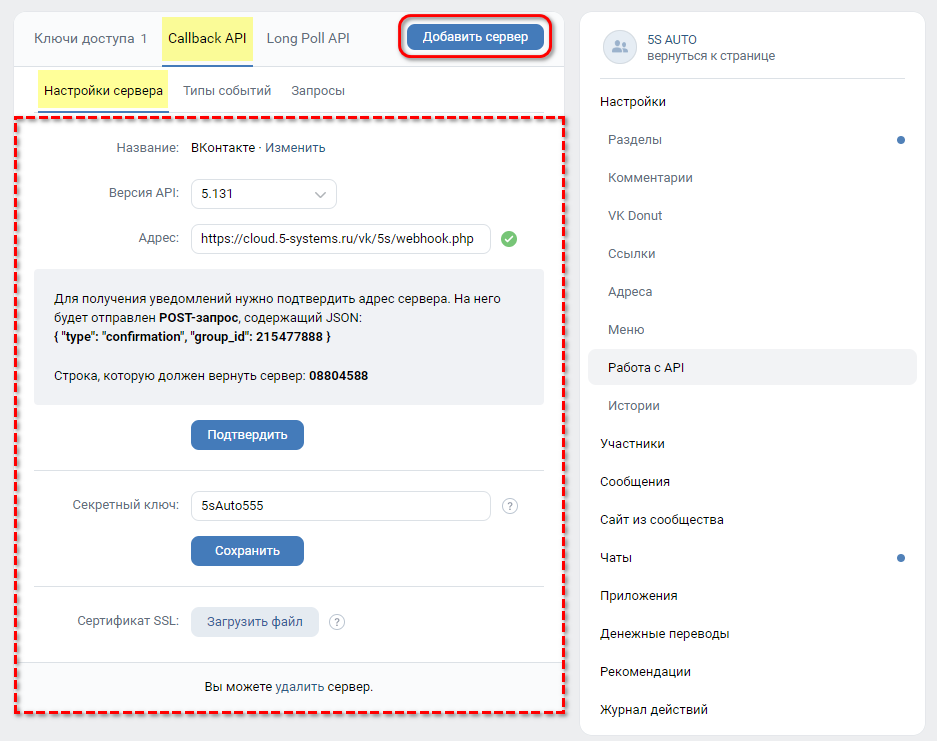Click the 5S AUTO community name
The width and height of the screenshot is (937, 741).
(x=672, y=39)
